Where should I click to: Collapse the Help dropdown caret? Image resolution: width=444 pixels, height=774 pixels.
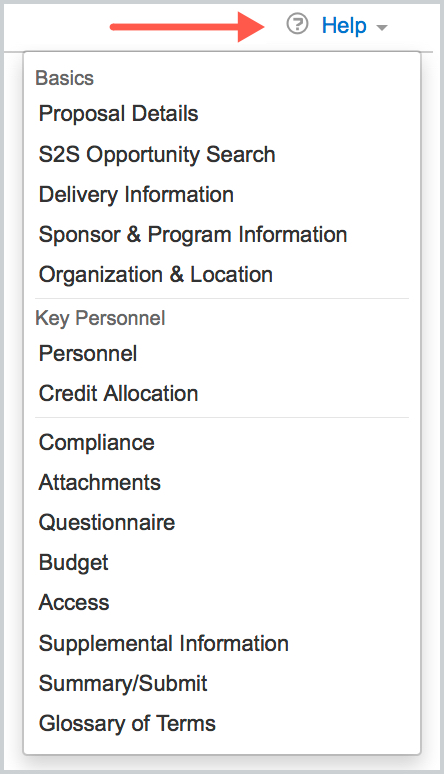(381, 27)
